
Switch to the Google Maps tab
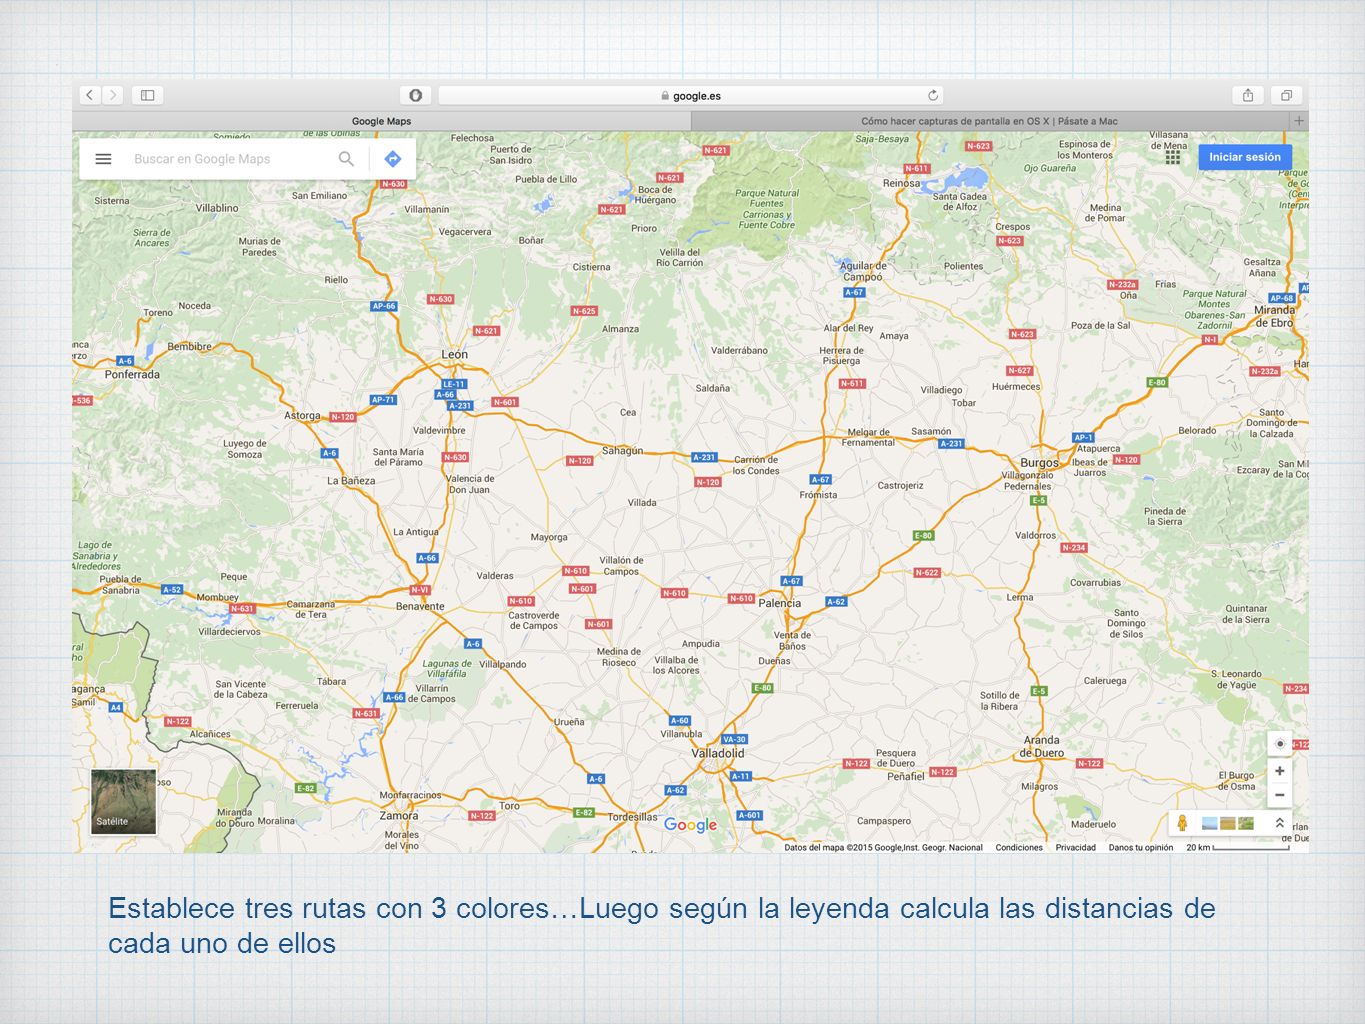click(x=381, y=121)
